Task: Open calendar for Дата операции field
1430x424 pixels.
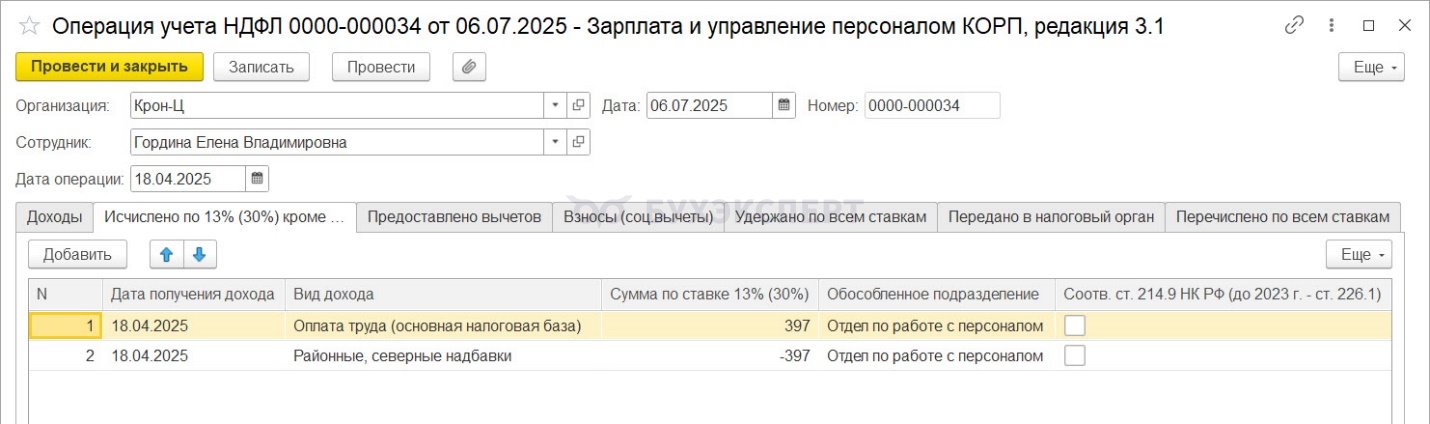Action: point(257,179)
